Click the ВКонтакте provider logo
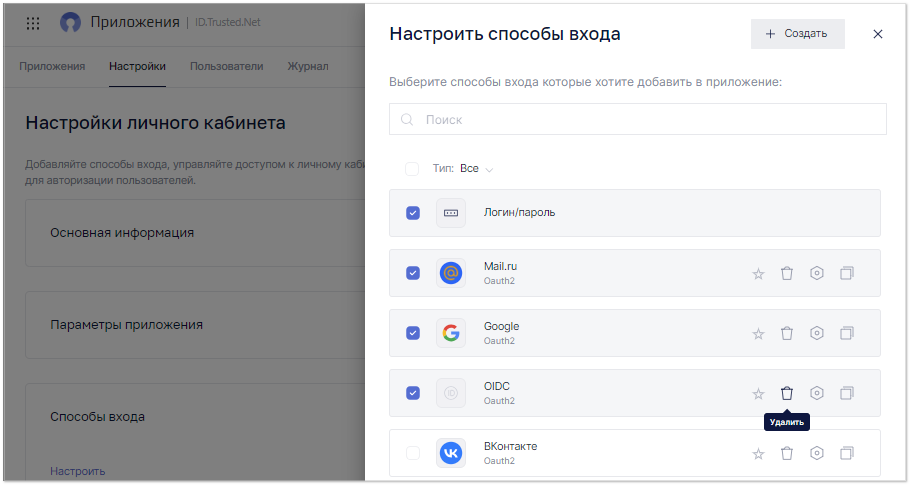The height and width of the screenshot is (485, 910). [451, 453]
